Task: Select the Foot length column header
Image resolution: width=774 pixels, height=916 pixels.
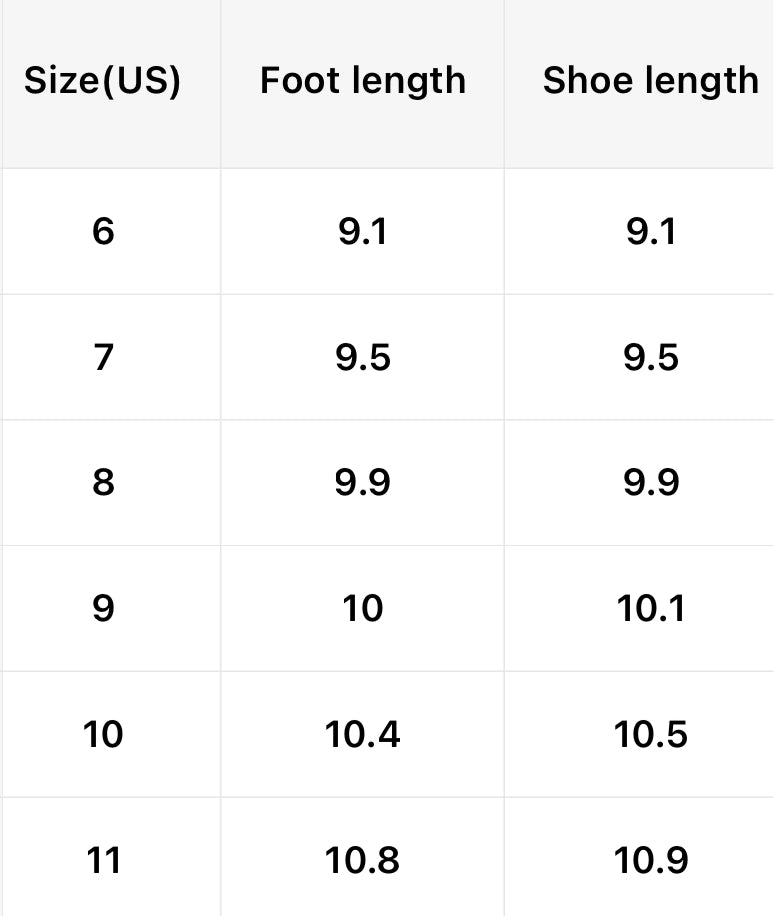Action: [x=363, y=81]
